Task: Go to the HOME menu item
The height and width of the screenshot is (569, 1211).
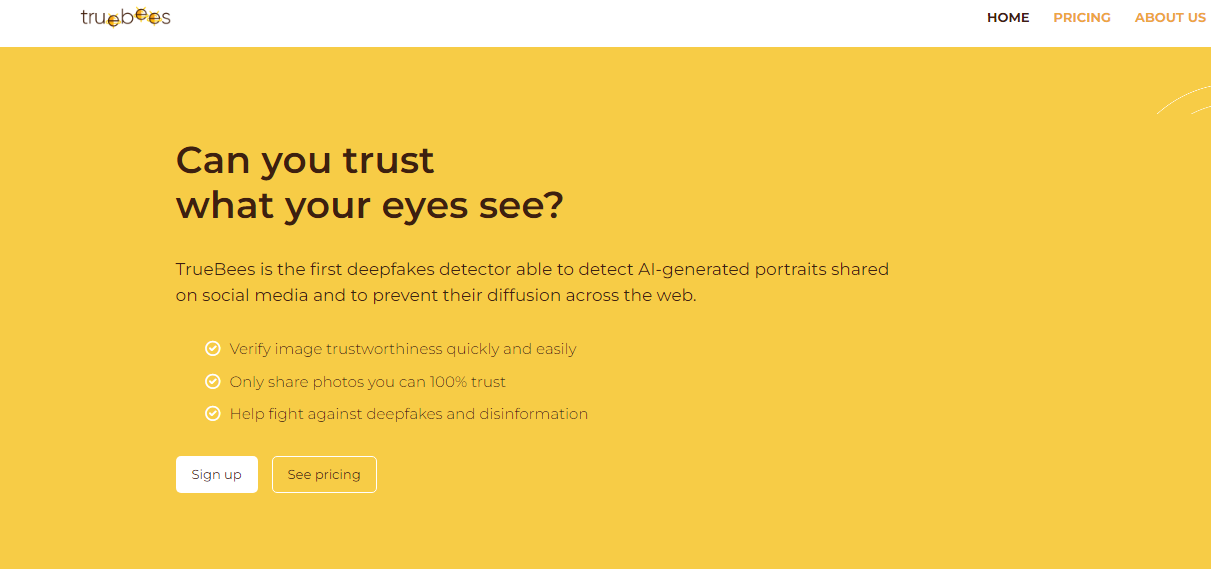Action: [1008, 18]
